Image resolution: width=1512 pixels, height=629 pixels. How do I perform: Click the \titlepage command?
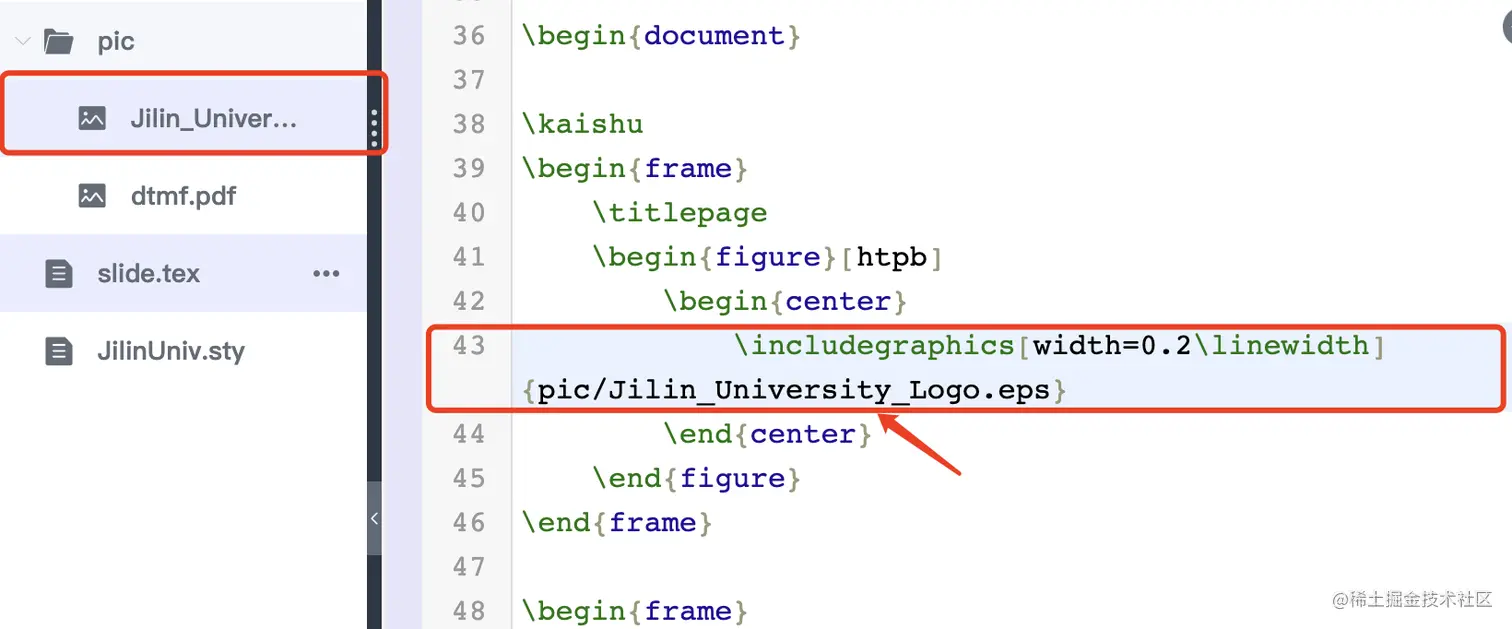click(680, 213)
